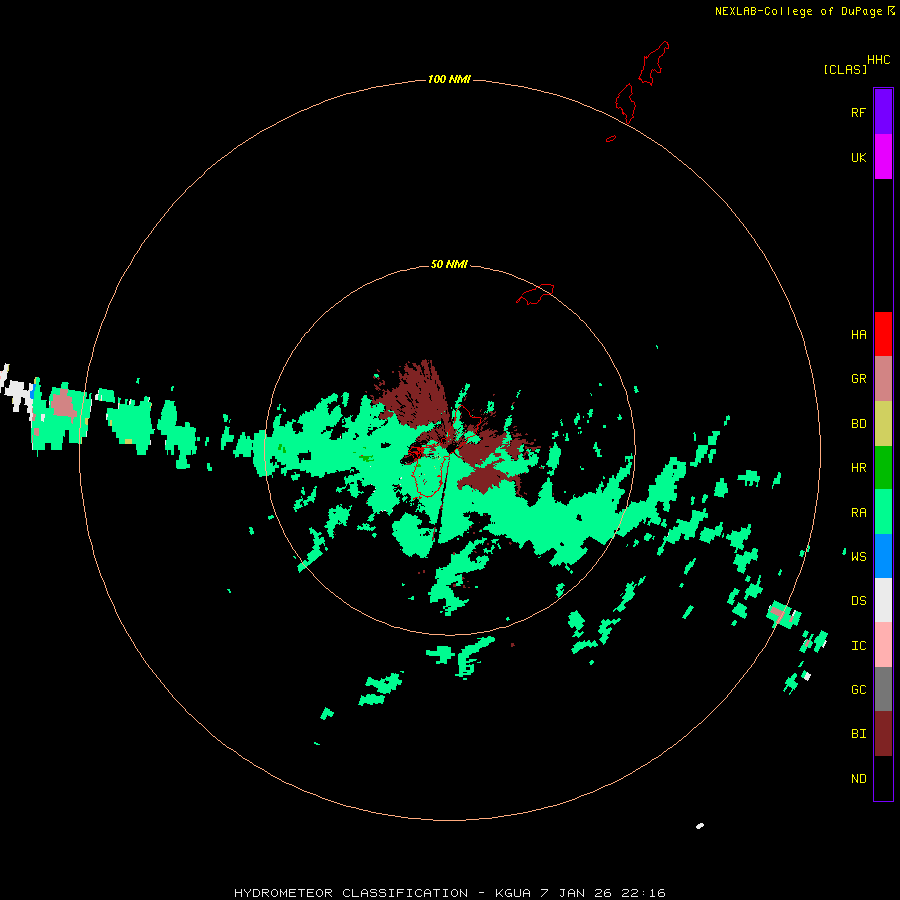Click the HHC product code label
The height and width of the screenshot is (900, 900).
pos(878,60)
